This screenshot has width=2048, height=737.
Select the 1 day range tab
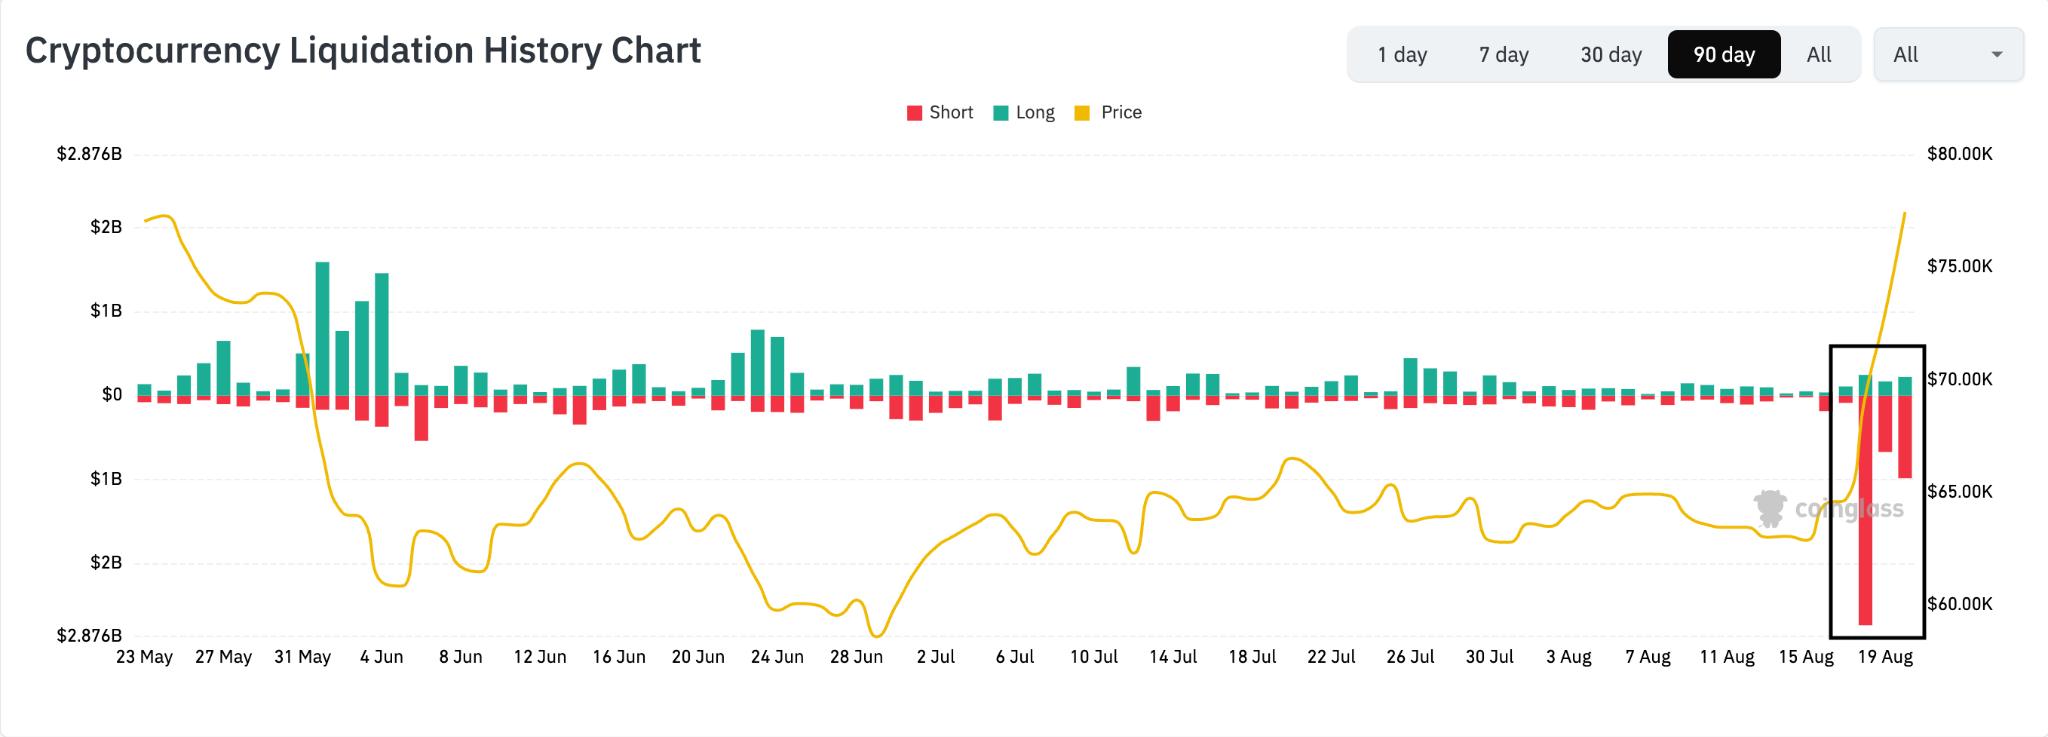(1402, 55)
